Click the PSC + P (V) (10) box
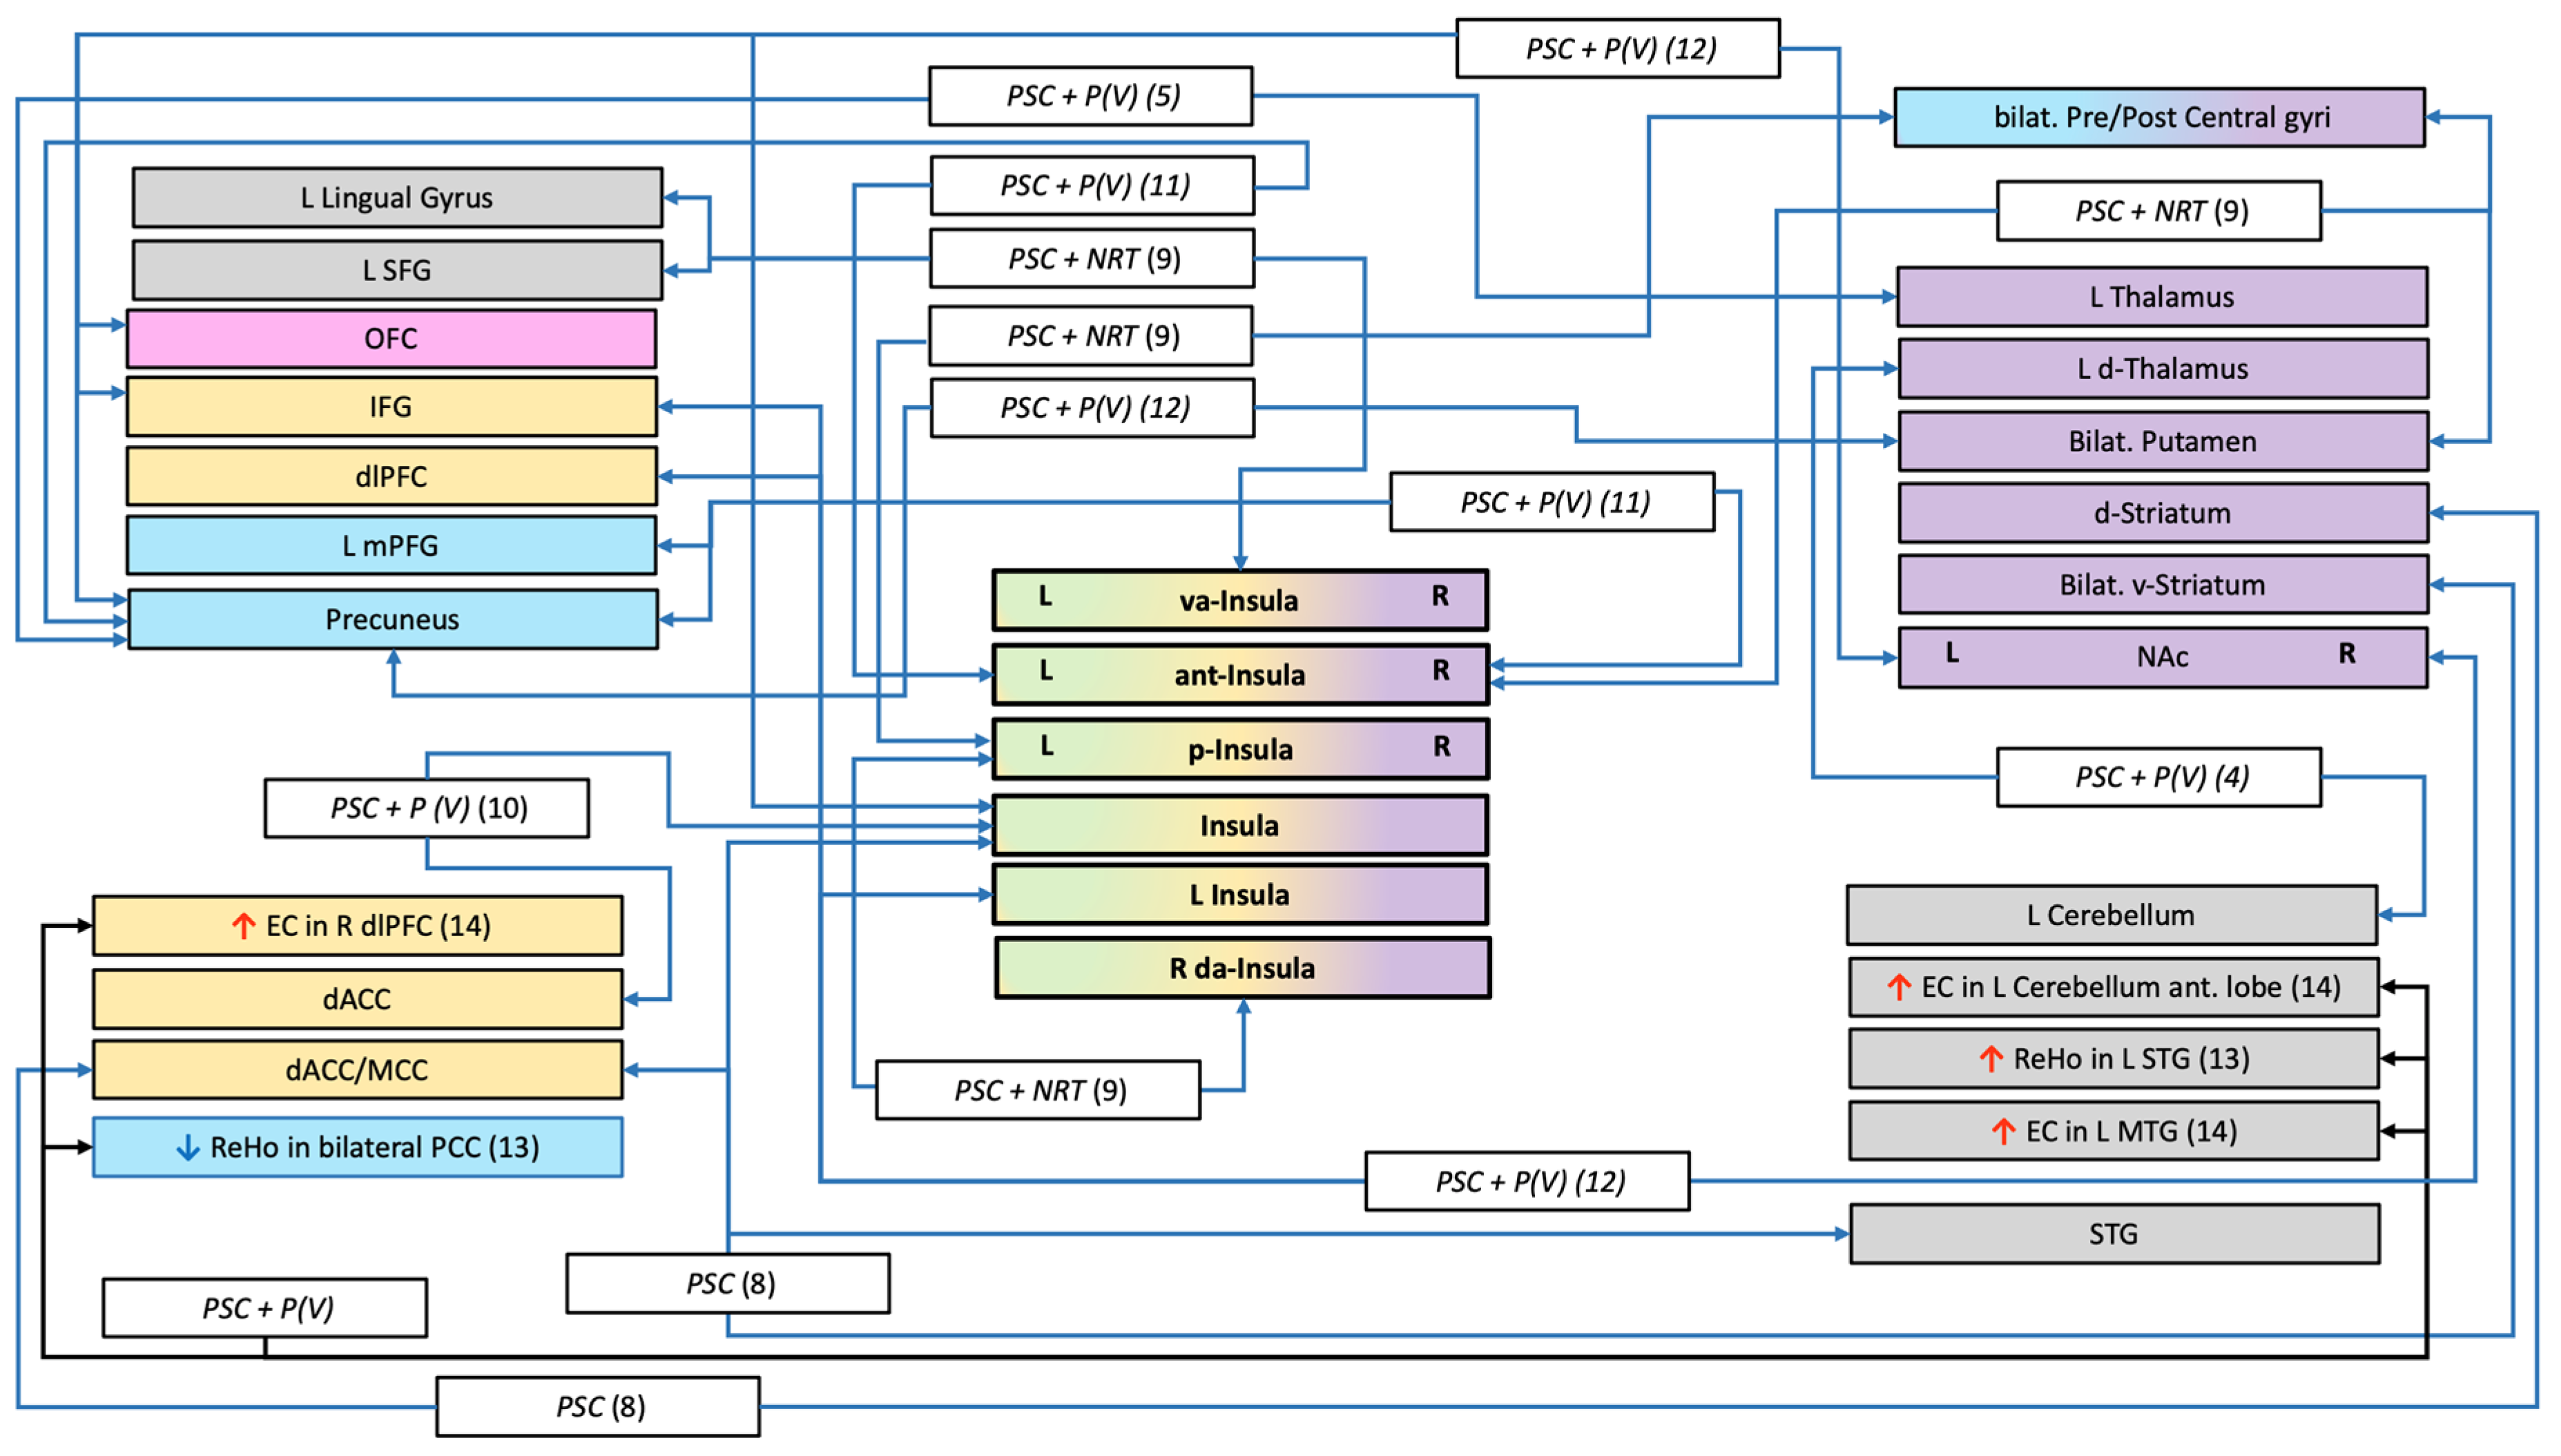 (426, 808)
